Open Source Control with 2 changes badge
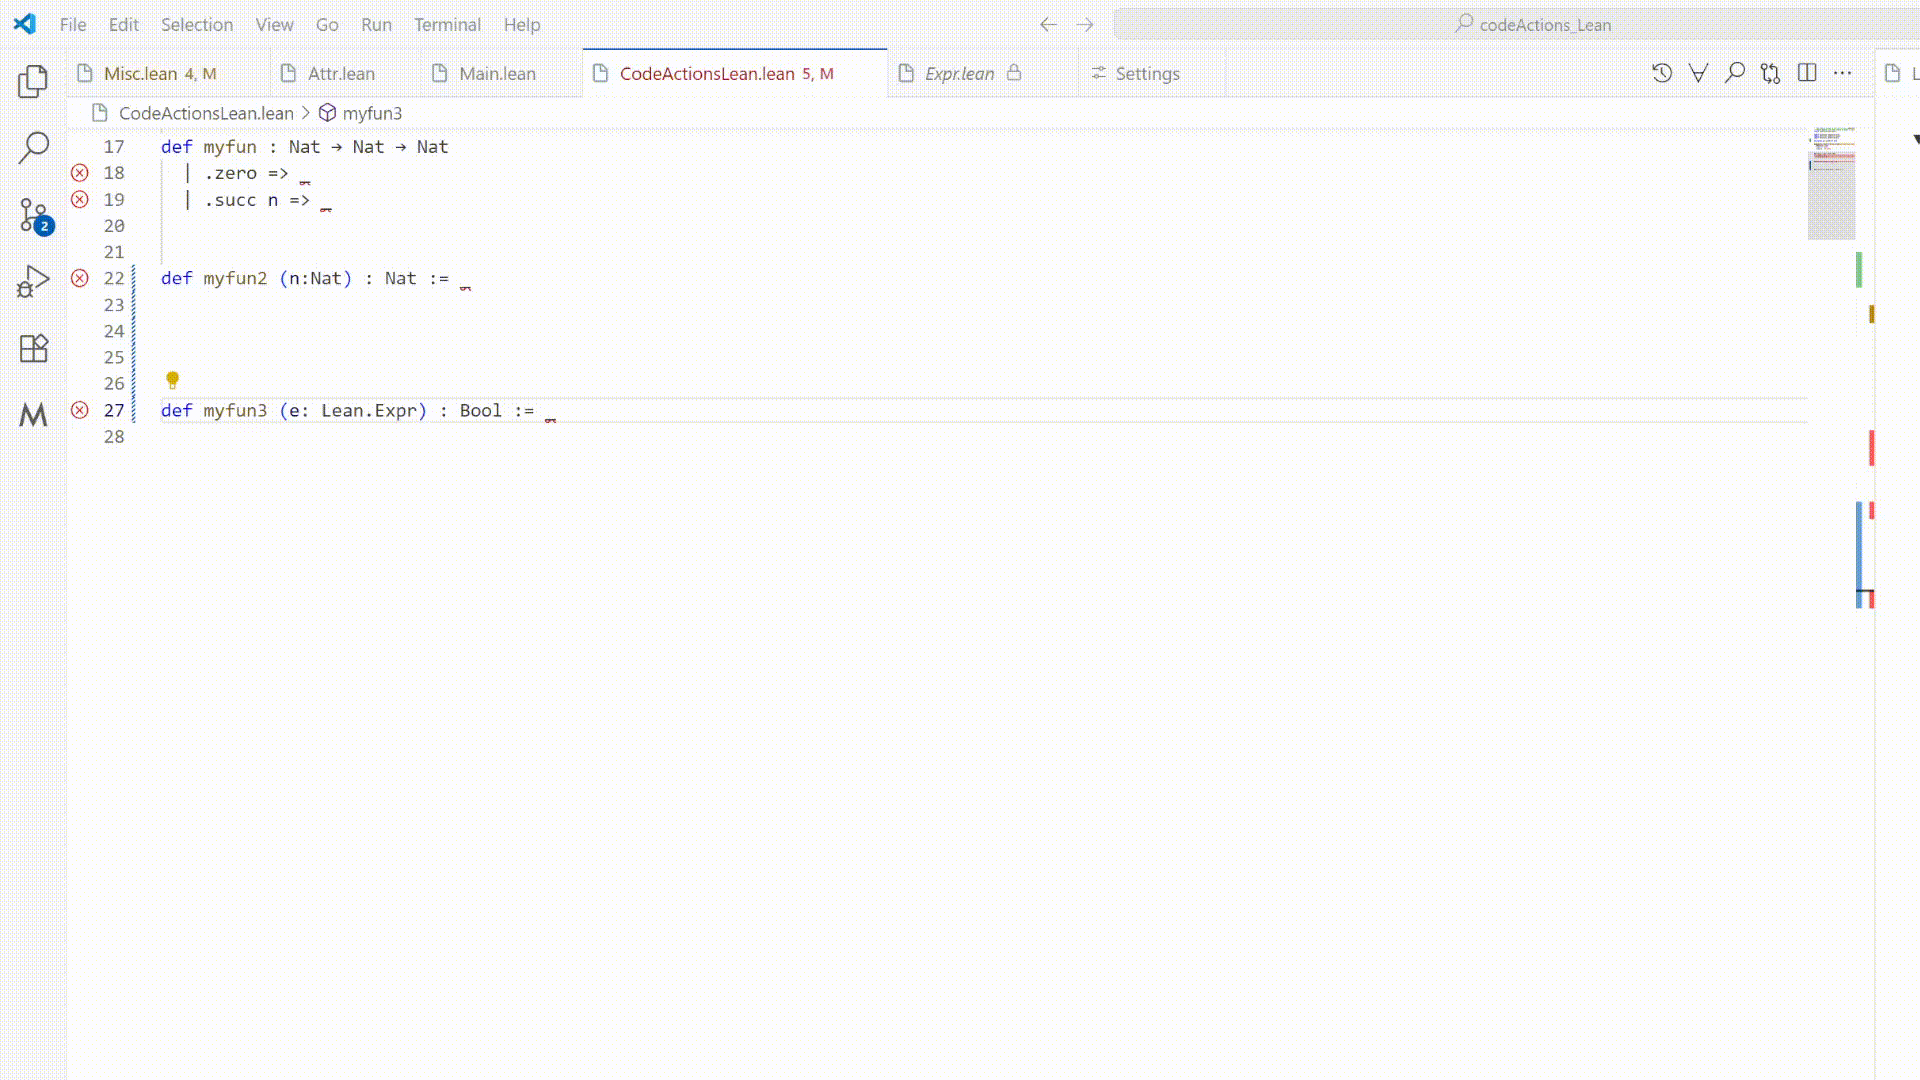This screenshot has width=1920, height=1080. tap(33, 215)
